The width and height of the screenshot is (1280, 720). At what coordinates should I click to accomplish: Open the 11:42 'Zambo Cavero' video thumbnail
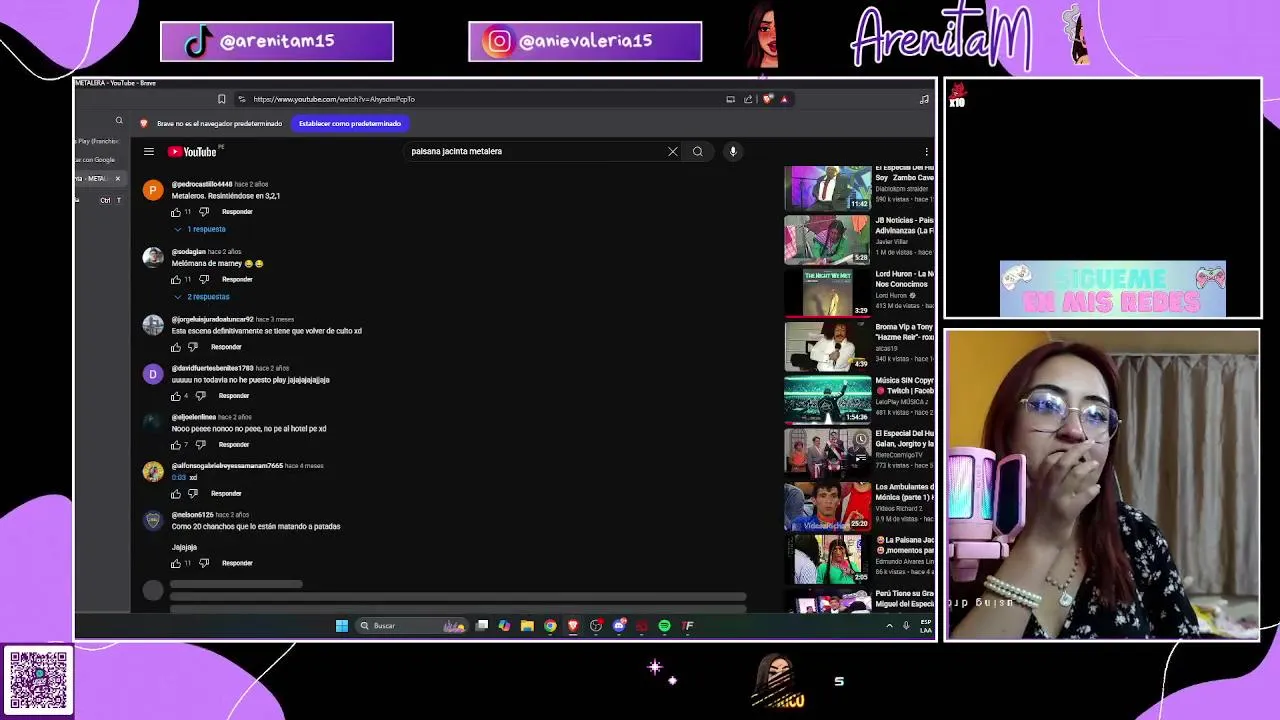point(828,187)
